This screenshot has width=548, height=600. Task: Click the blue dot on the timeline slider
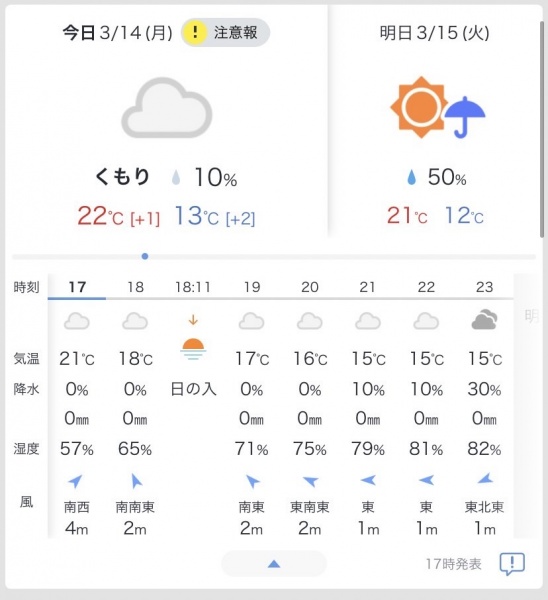pos(145,256)
